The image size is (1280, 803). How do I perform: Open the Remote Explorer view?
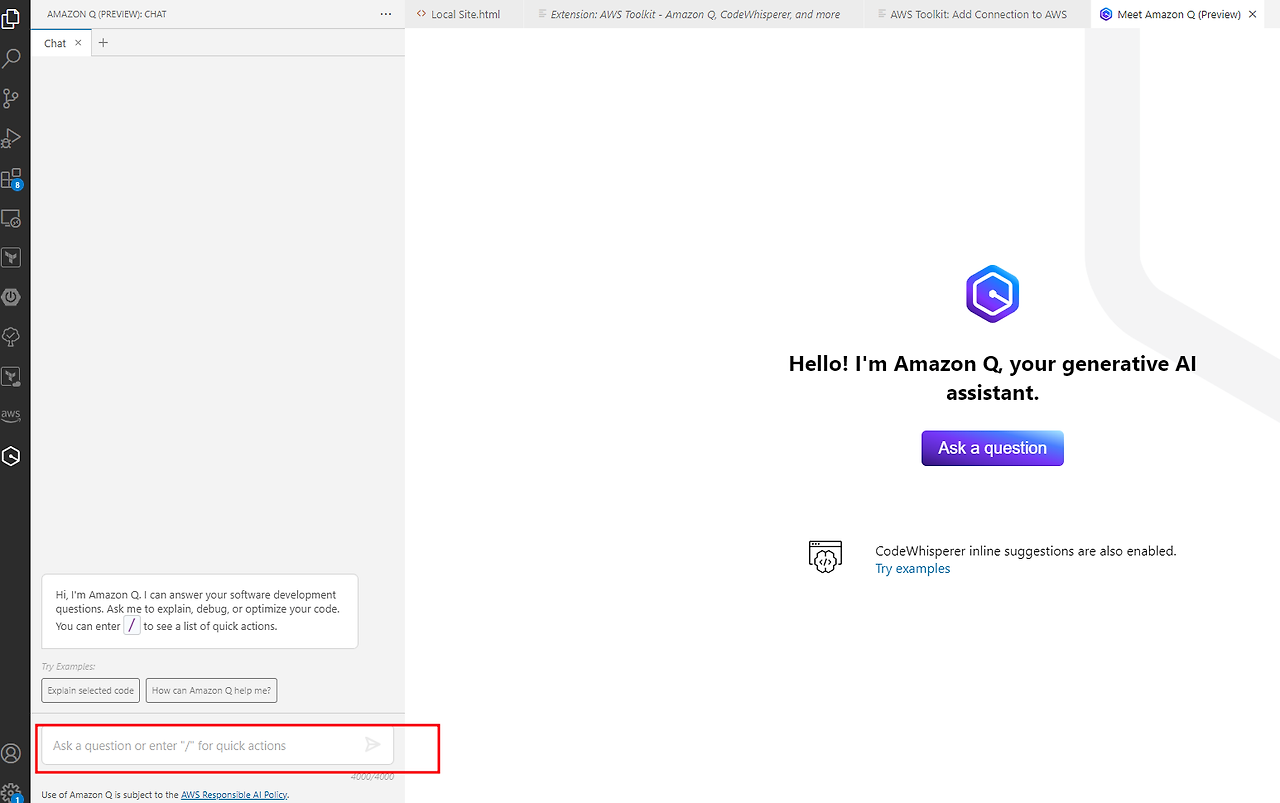pyautogui.click(x=12, y=218)
